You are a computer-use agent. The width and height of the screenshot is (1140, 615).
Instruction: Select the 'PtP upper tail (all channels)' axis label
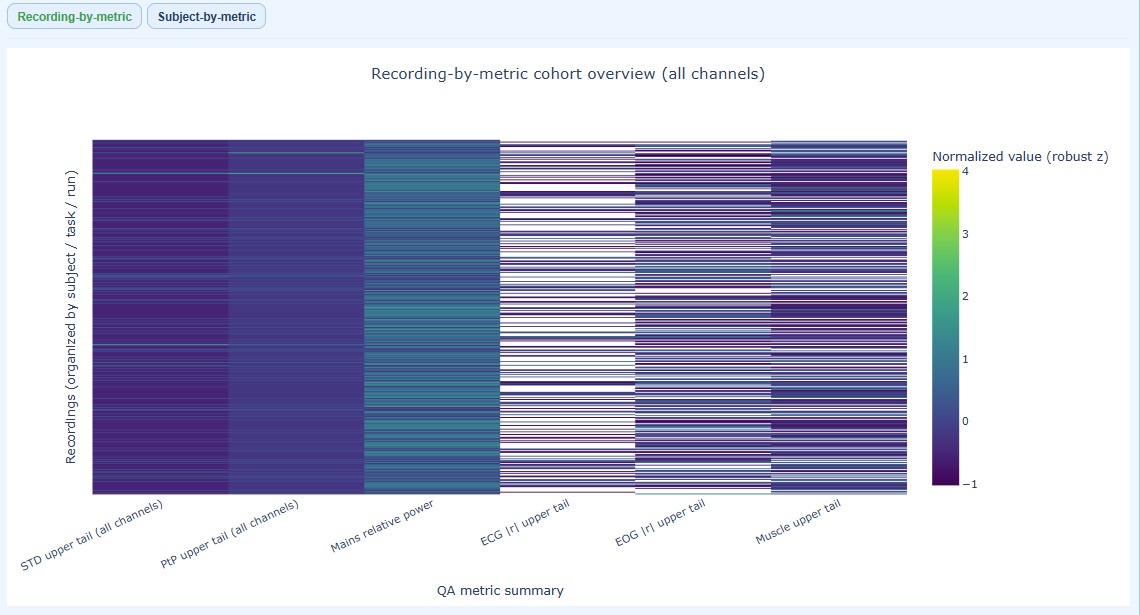[x=231, y=535]
